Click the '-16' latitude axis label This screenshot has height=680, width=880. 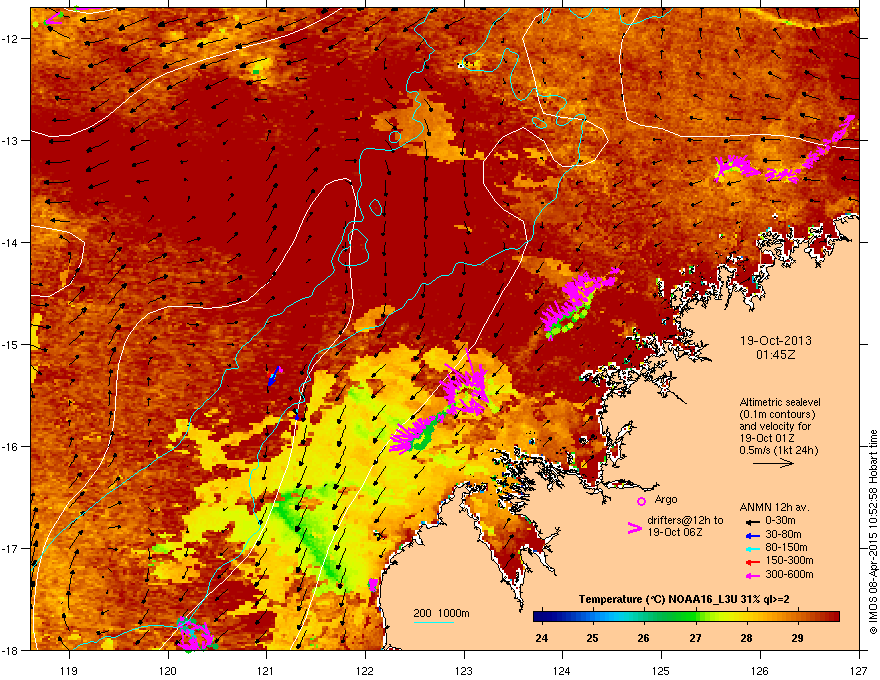11,447
